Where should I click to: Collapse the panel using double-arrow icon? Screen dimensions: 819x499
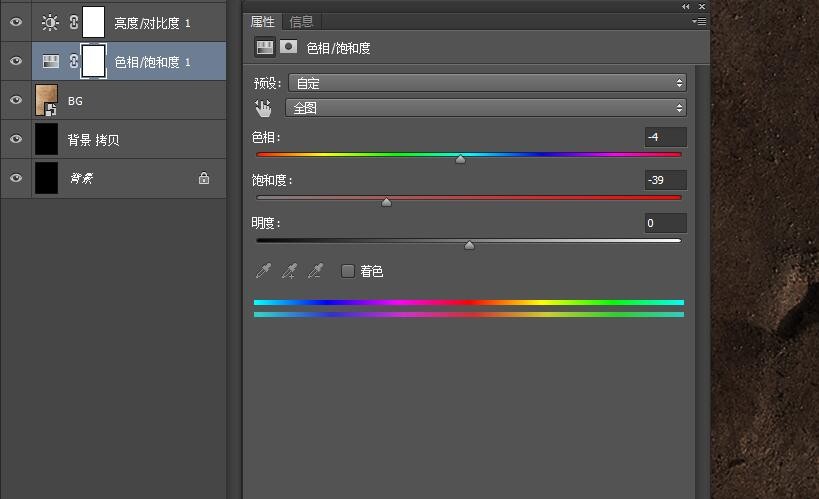(x=686, y=6)
